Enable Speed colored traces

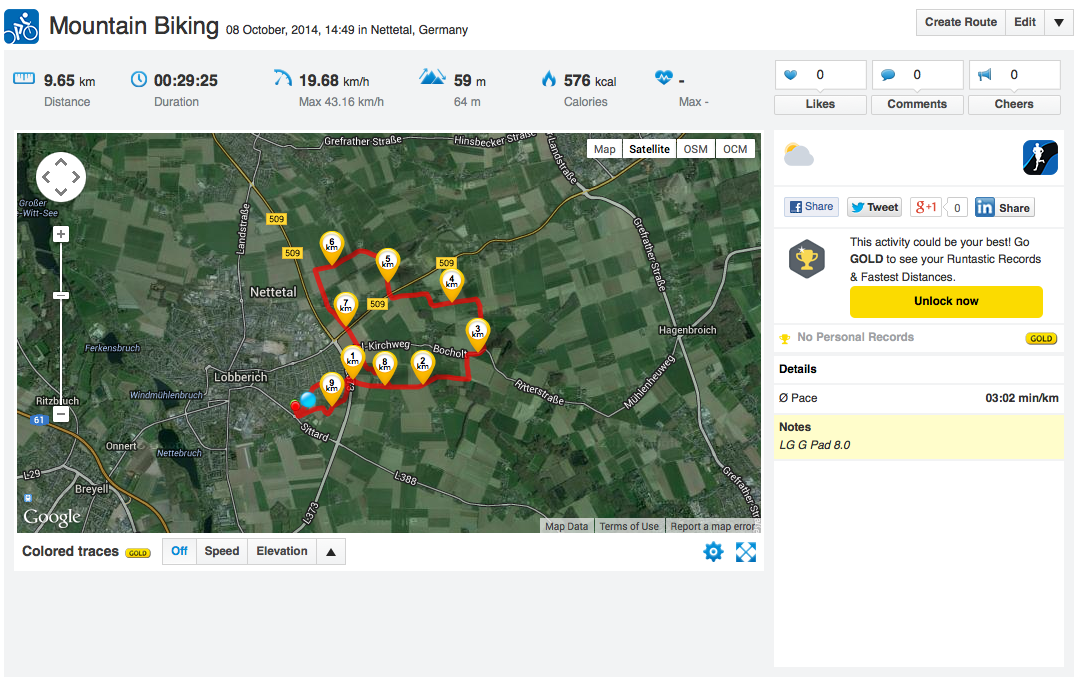222,551
